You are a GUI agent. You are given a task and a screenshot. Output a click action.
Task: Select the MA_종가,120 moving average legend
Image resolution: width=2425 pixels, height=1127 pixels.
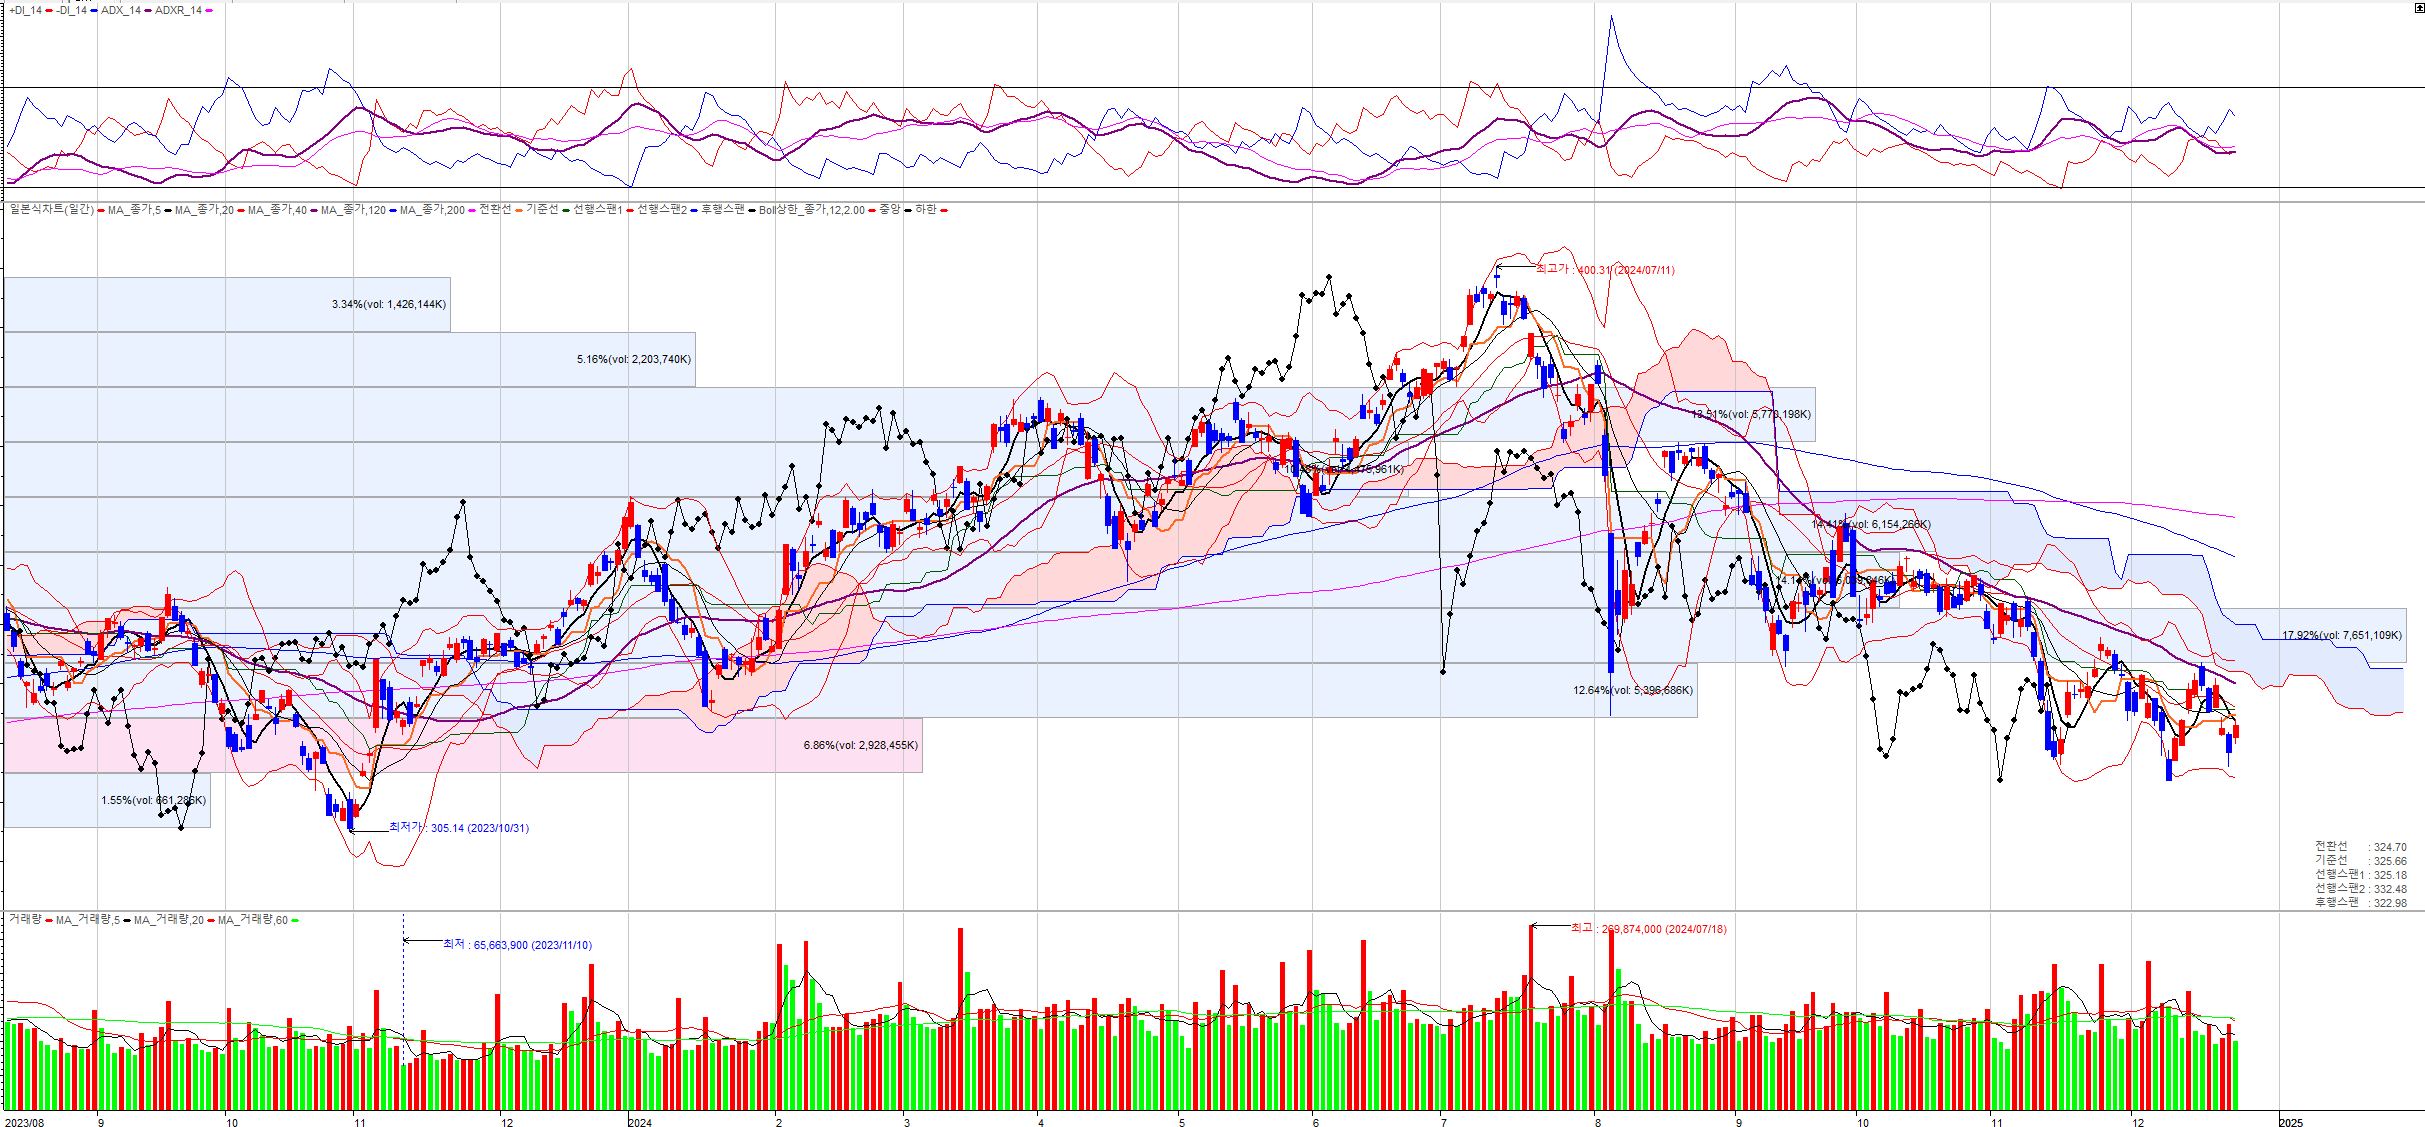(x=353, y=210)
